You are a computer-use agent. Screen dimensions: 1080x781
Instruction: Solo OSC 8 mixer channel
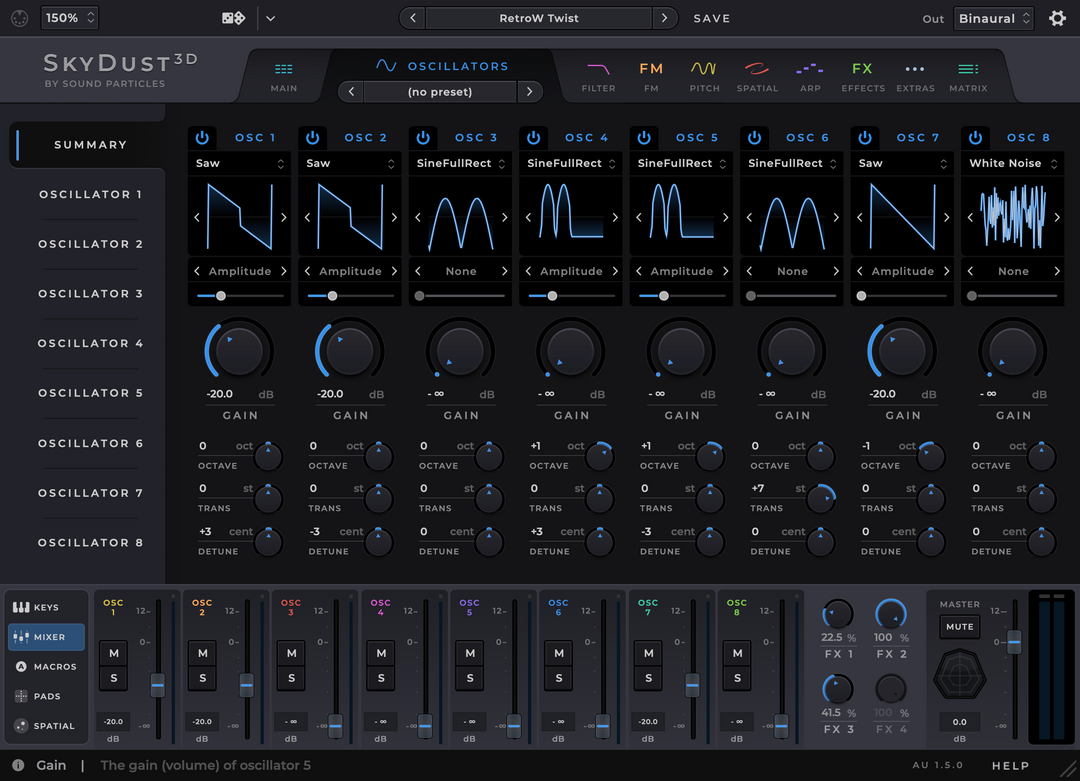click(737, 678)
